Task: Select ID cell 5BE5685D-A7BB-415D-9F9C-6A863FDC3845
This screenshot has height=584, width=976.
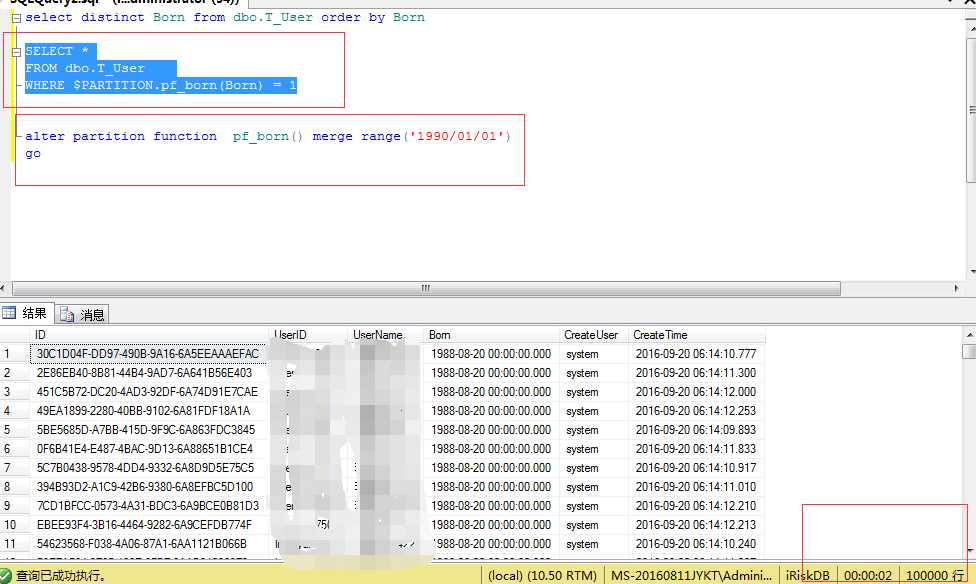Action: tap(148, 430)
